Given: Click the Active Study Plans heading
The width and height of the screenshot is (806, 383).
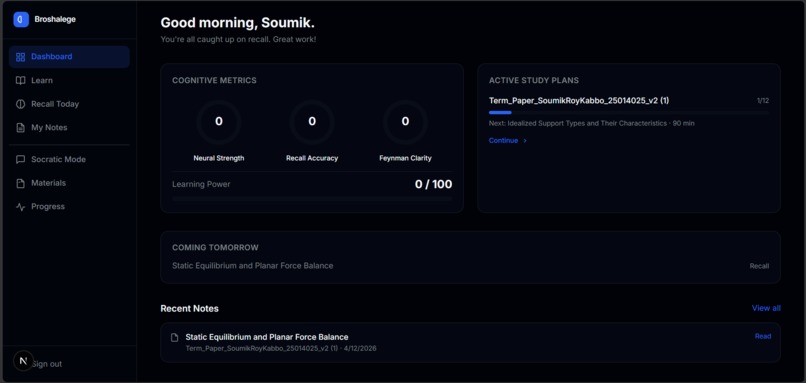Looking at the screenshot, I should (534, 81).
